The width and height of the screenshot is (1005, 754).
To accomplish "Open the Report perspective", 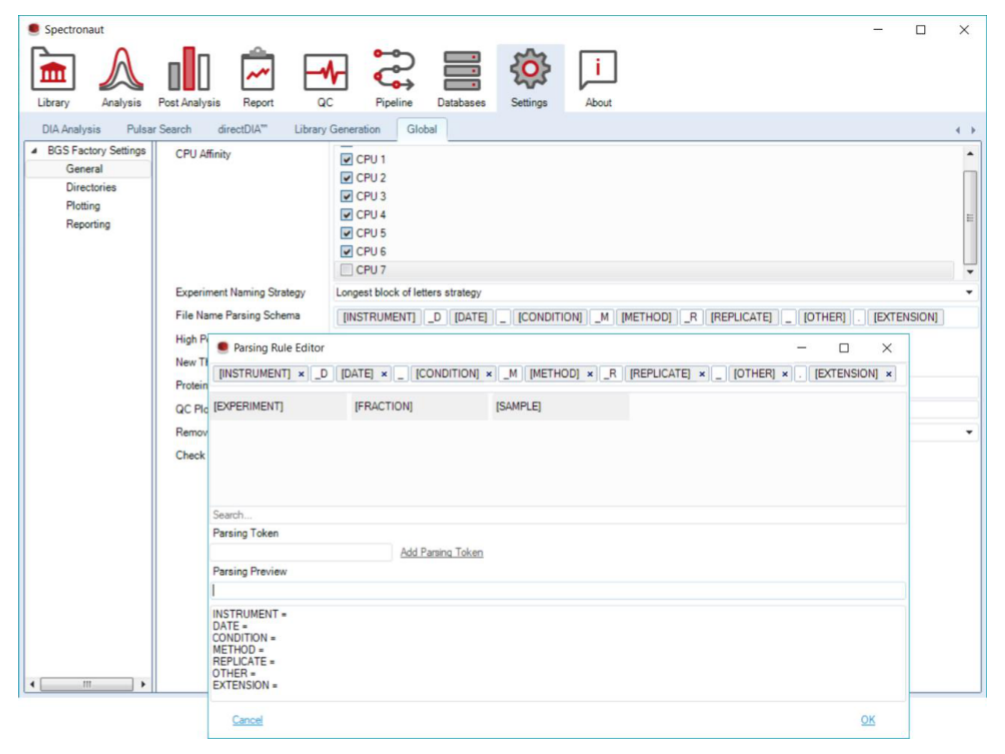I will (258, 78).
